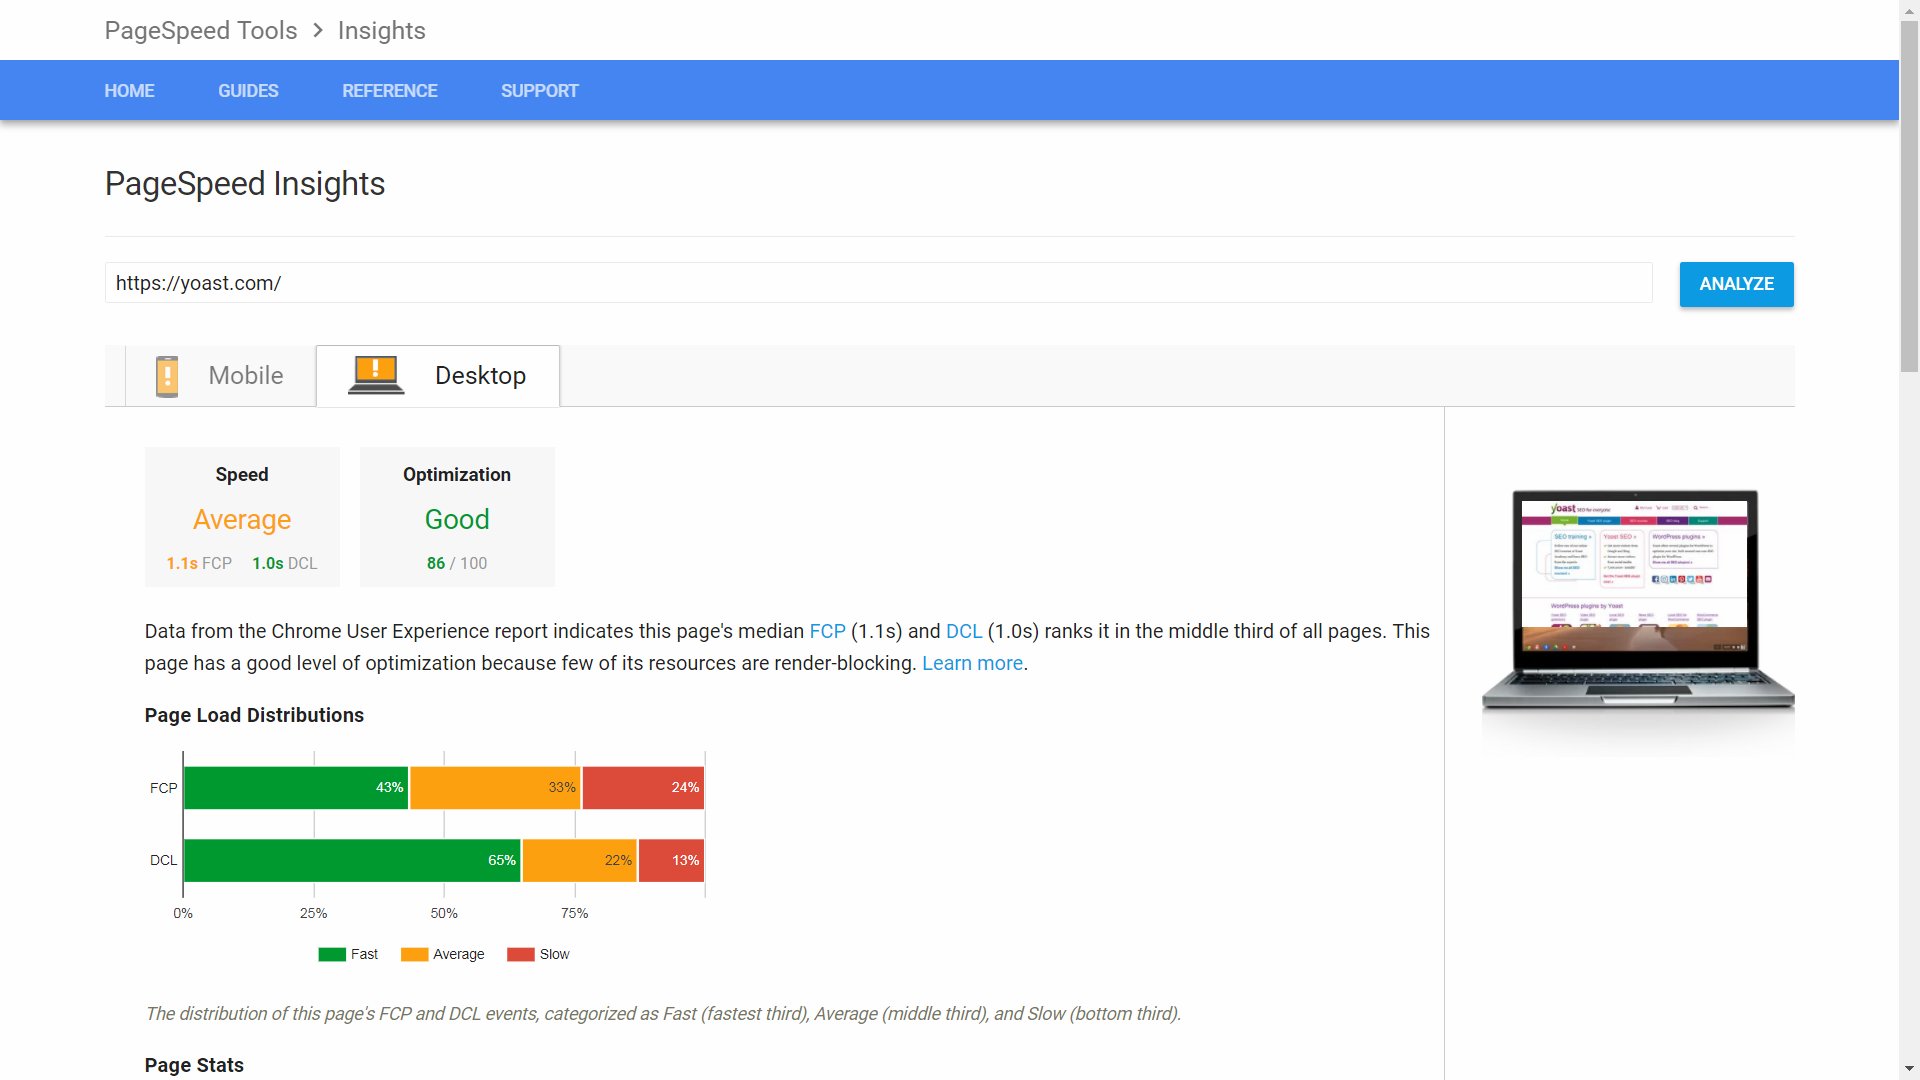Click the 86 / 100 score
The width and height of the screenshot is (1920, 1080).
click(x=457, y=563)
